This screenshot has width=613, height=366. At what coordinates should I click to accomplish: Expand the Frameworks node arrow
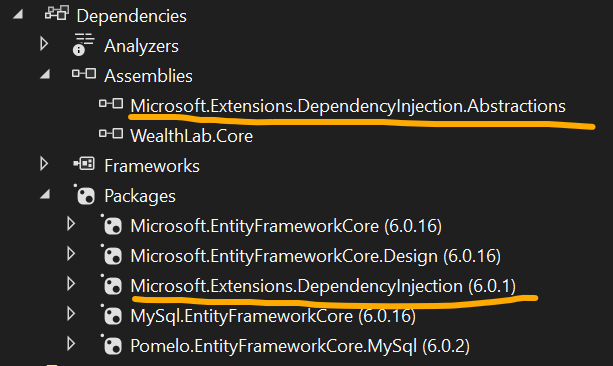44,164
